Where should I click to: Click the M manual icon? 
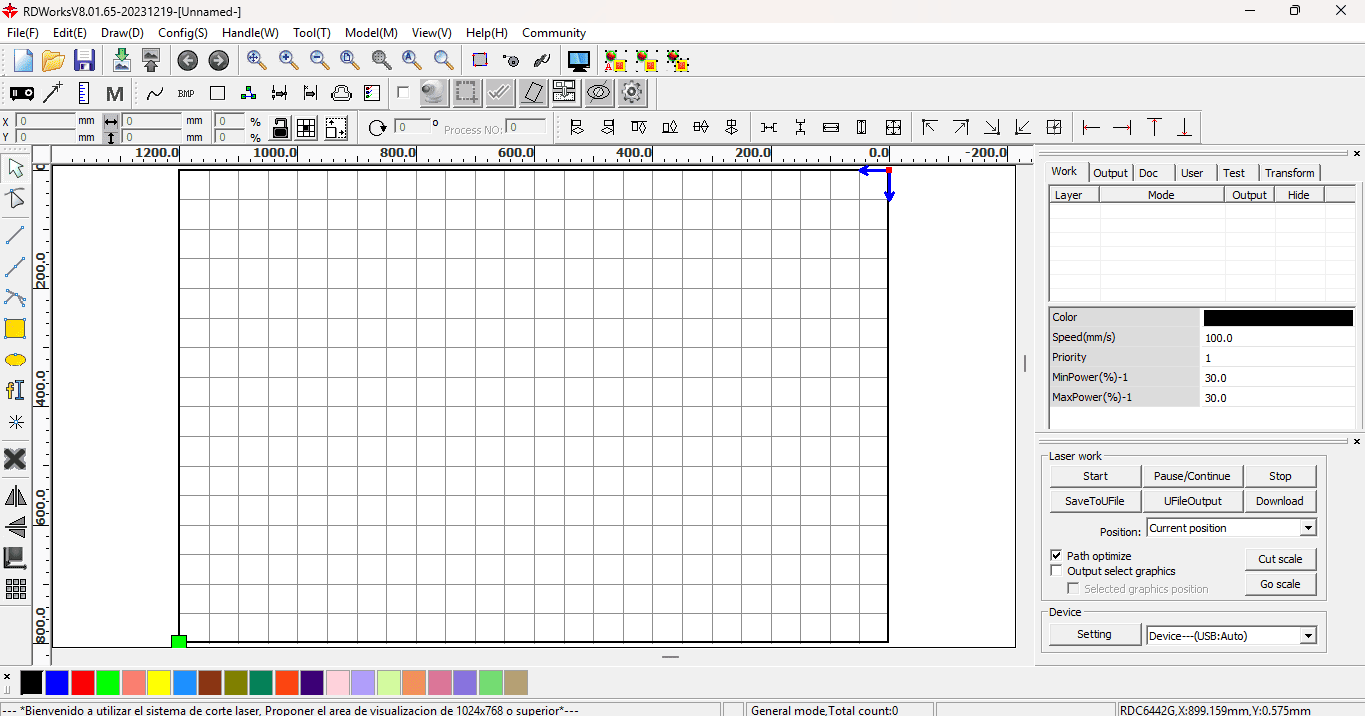(x=115, y=93)
